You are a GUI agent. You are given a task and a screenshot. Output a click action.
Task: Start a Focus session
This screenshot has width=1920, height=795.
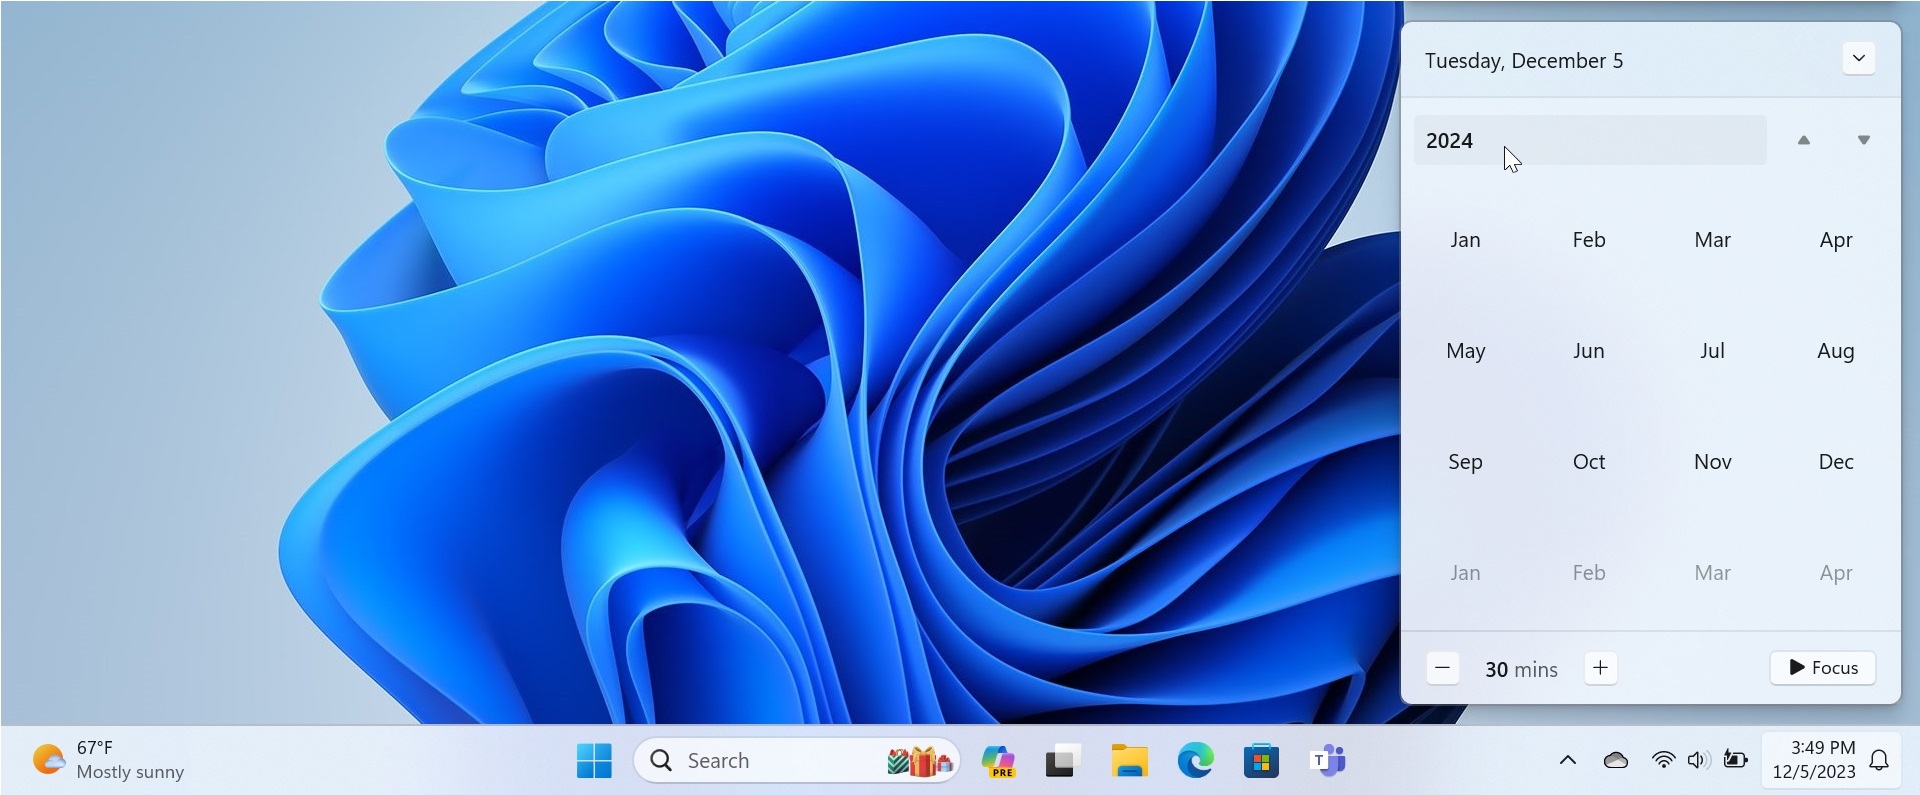coord(1822,668)
